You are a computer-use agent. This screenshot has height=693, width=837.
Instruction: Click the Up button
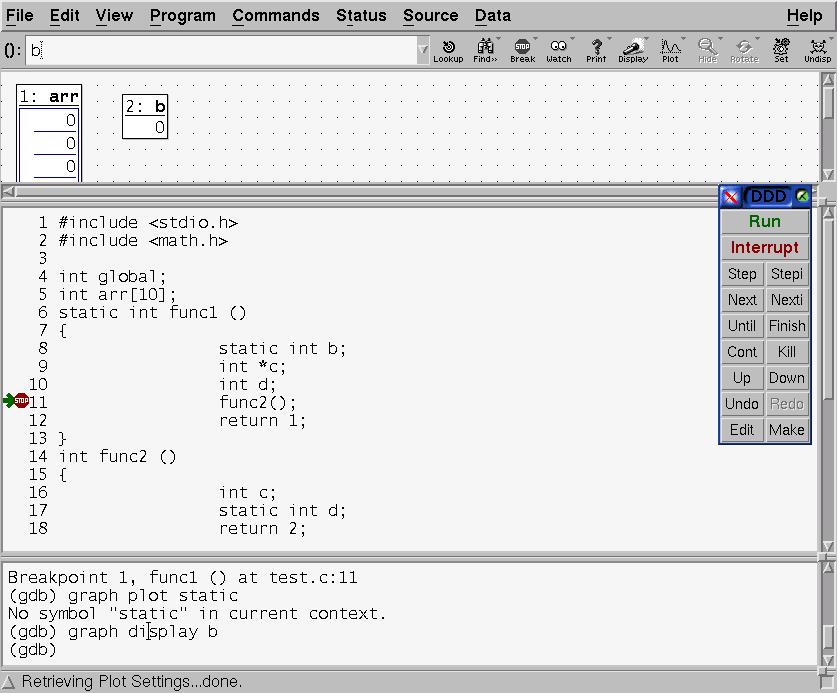tap(742, 378)
